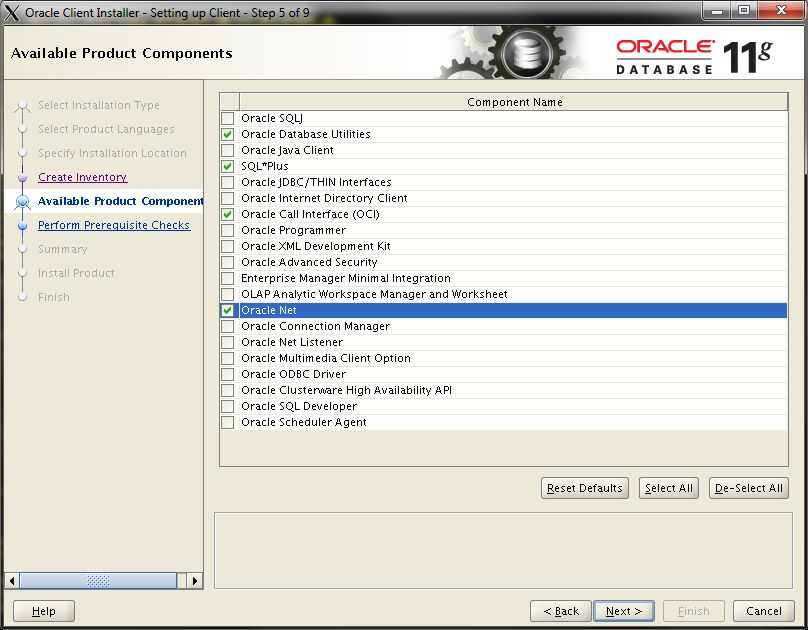The image size is (808, 630).
Task: Enable the Oracle Scheduler Agent checkbox
Action: (x=227, y=422)
